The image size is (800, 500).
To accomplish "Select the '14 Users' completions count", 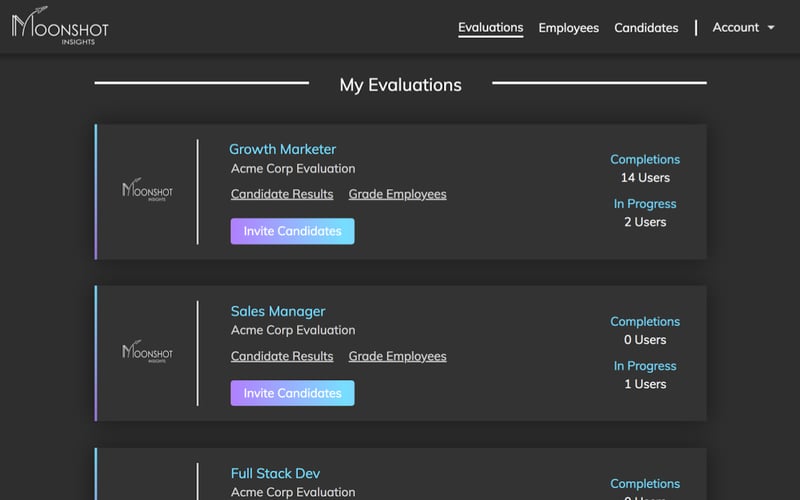I will click(645, 178).
